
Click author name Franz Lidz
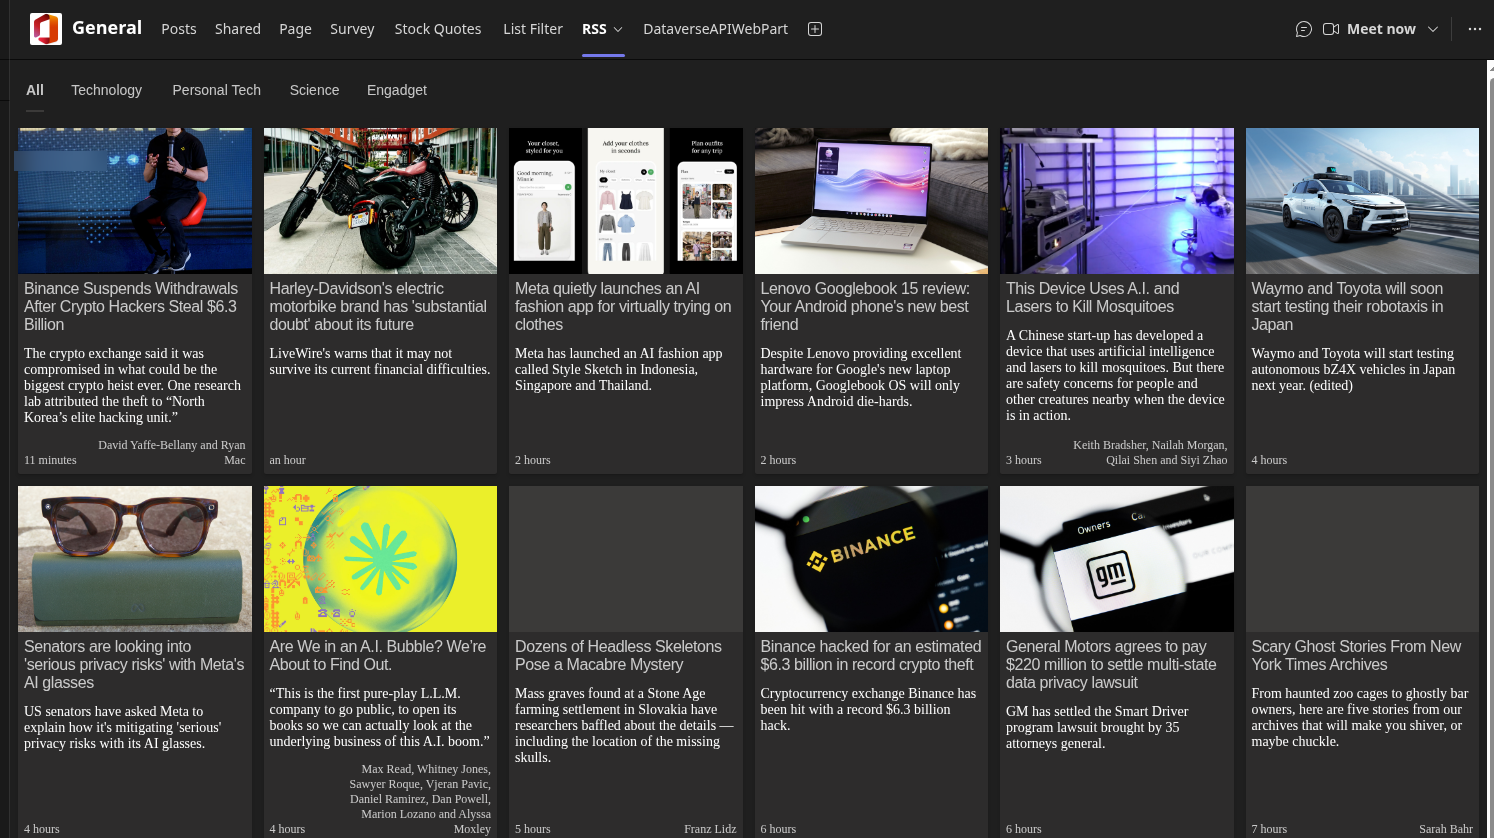(710, 829)
